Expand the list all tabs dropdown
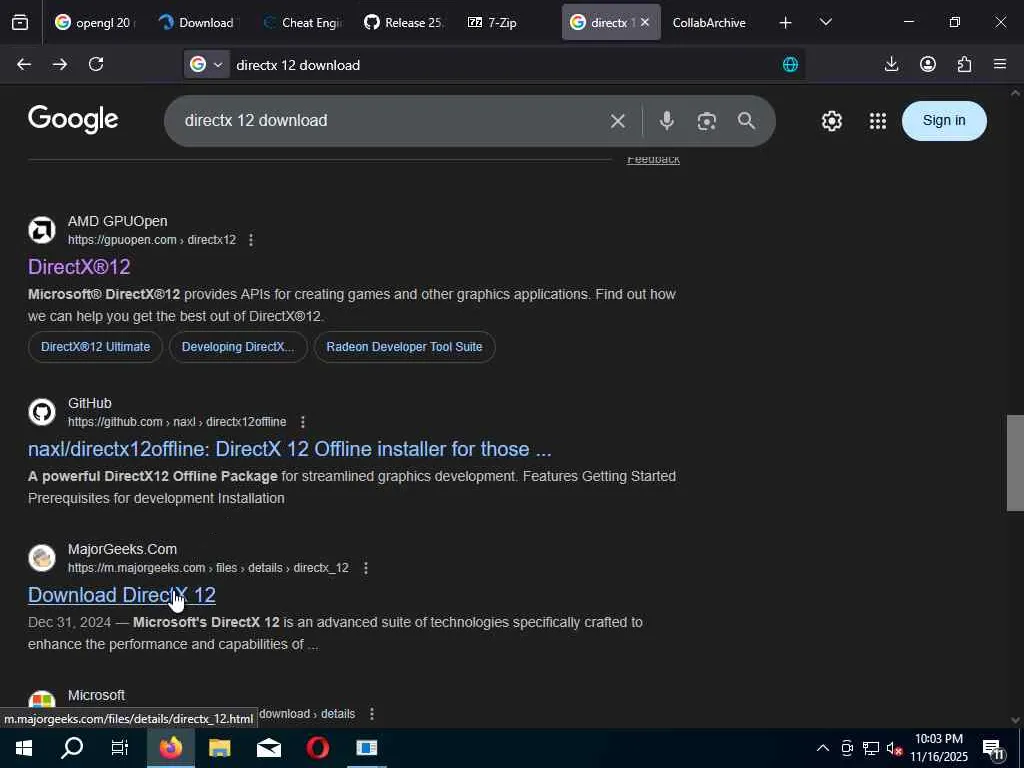Viewport: 1024px width, 768px height. pos(825,22)
